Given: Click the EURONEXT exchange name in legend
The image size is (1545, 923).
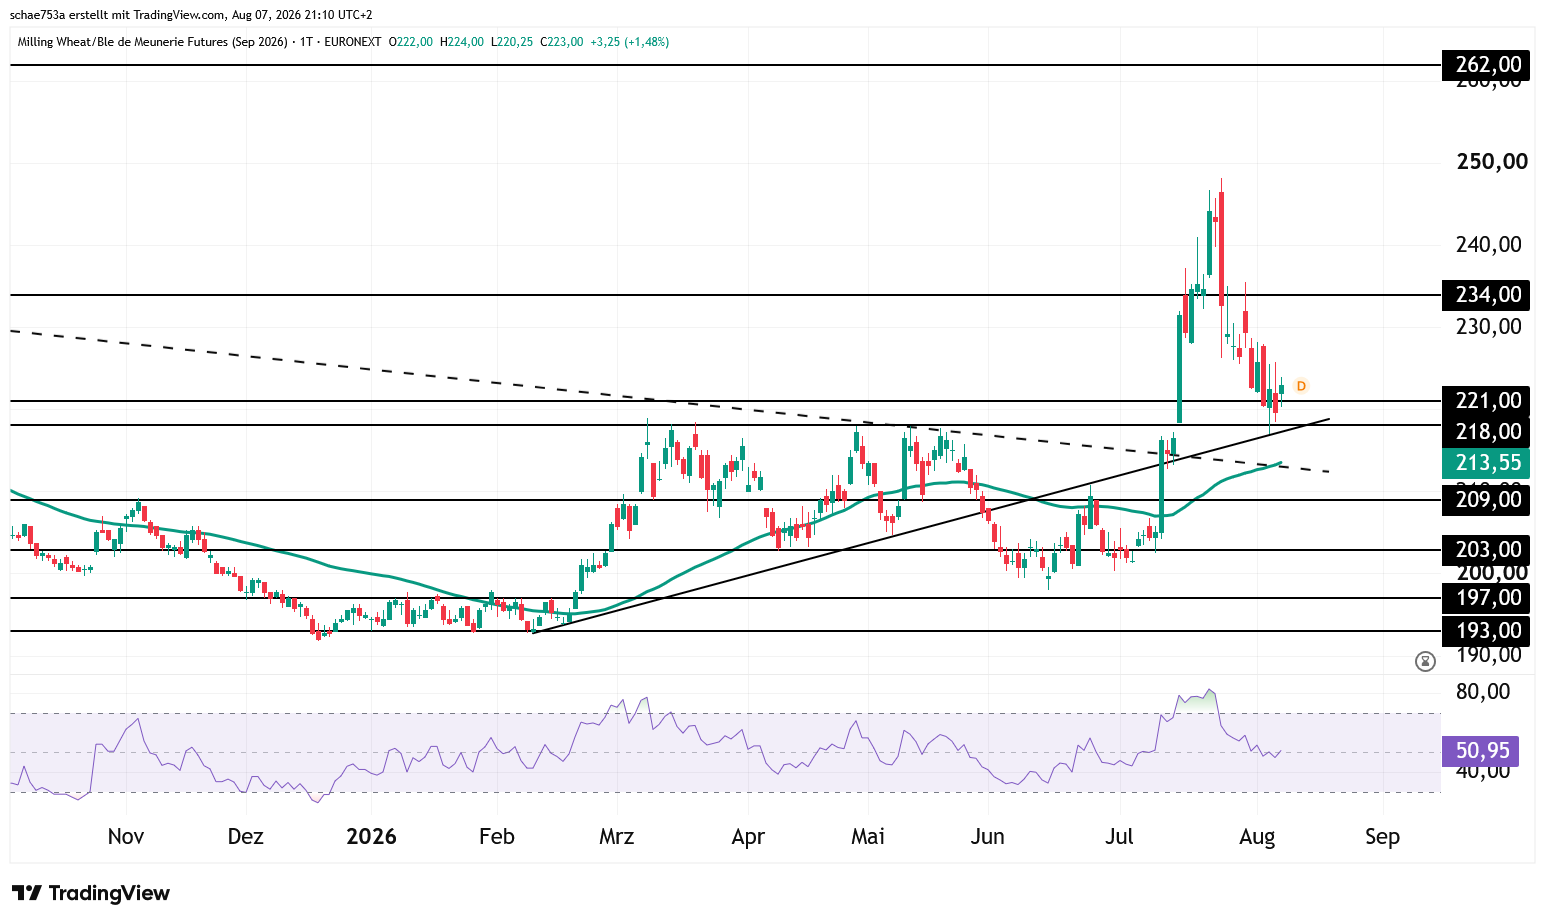Looking at the screenshot, I should pos(353,42).
